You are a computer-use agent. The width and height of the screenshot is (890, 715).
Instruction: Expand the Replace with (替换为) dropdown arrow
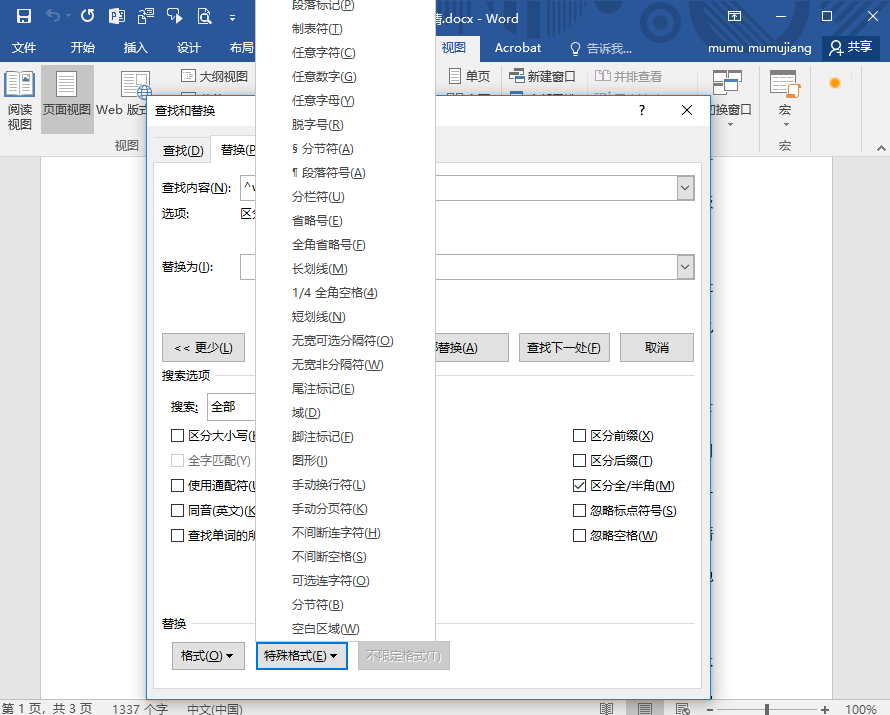(x=685, y=267)
